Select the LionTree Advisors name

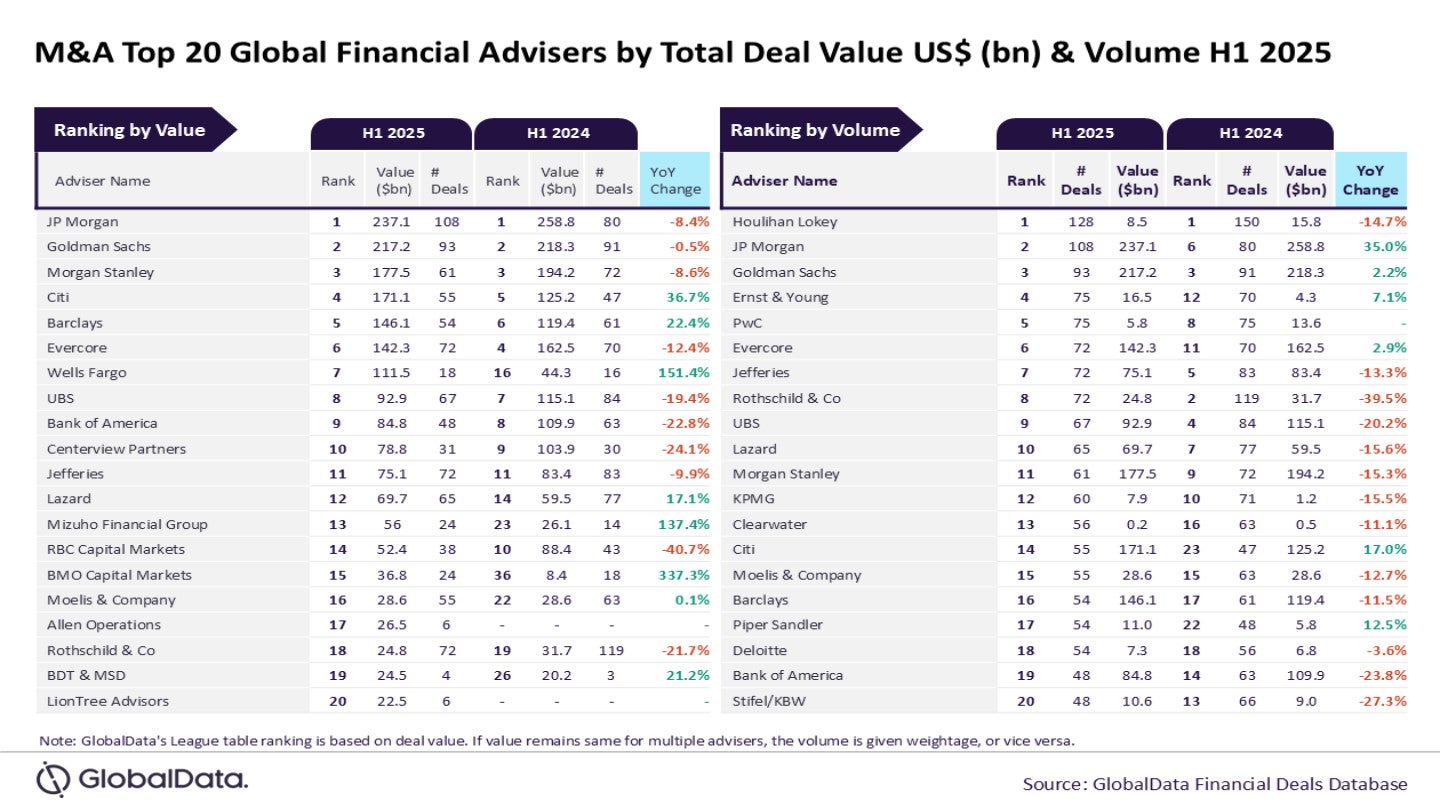[108, 701]
